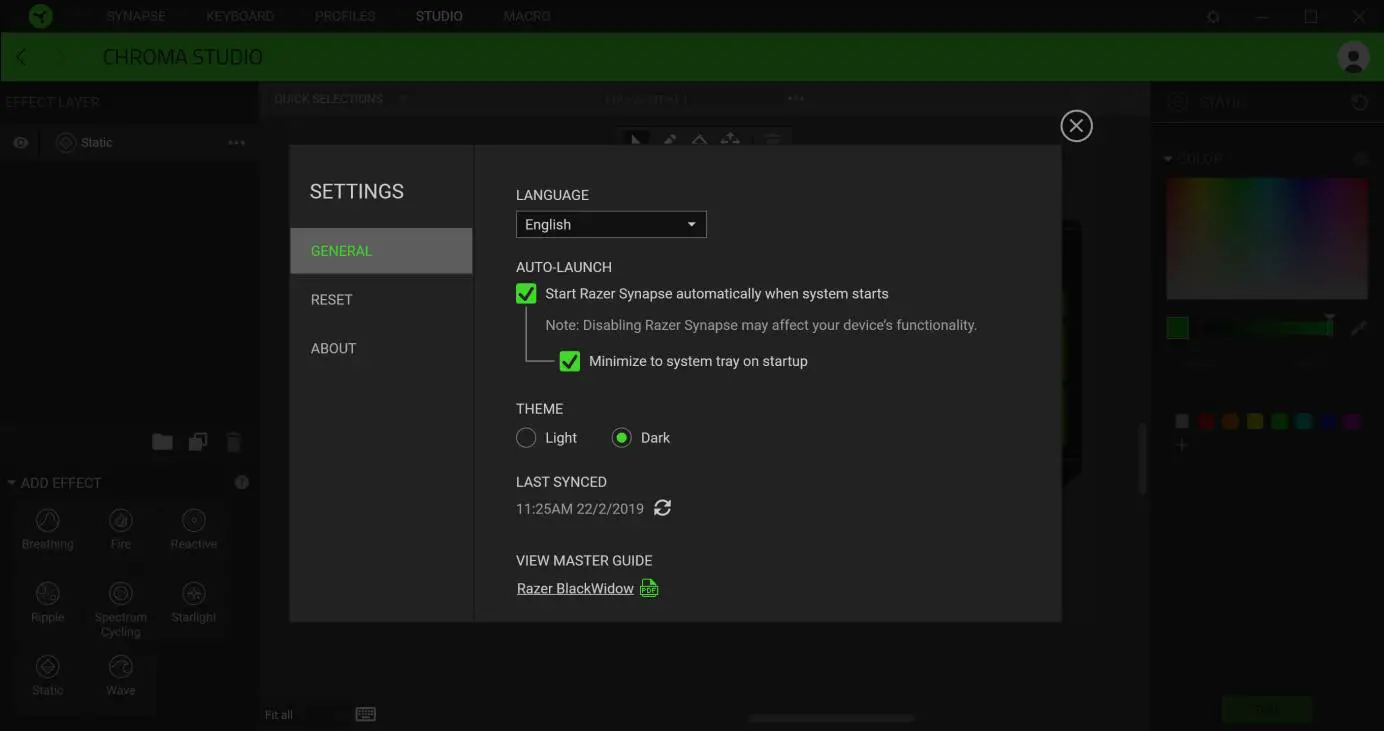The height and width of the screenshot is (731, 1384).
Task: Choose the Spectrum Cycling effect
Action: coord(121,594)
